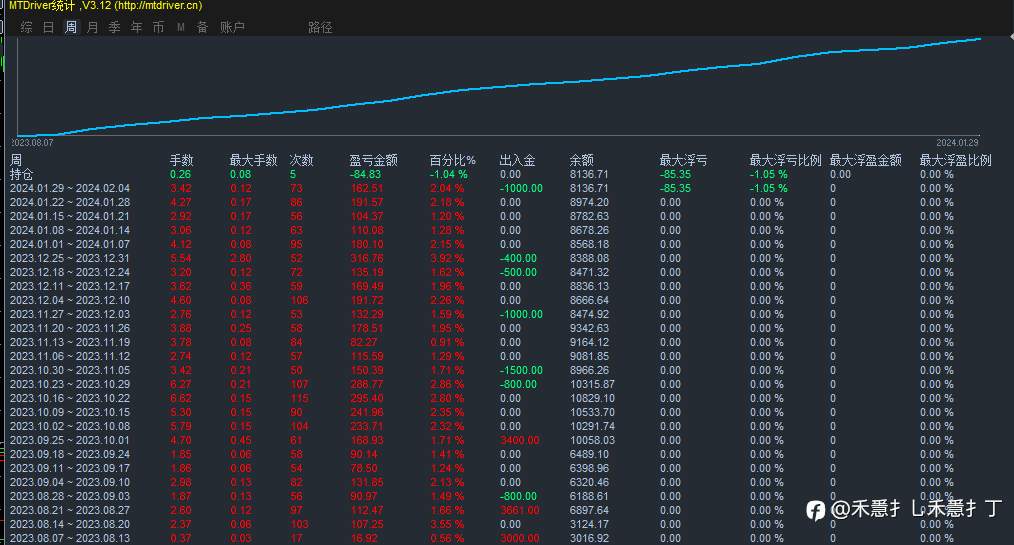1014x545 pixels.
Task: Click the 最大浮亏比例 column header
Action: coord(785,160)
